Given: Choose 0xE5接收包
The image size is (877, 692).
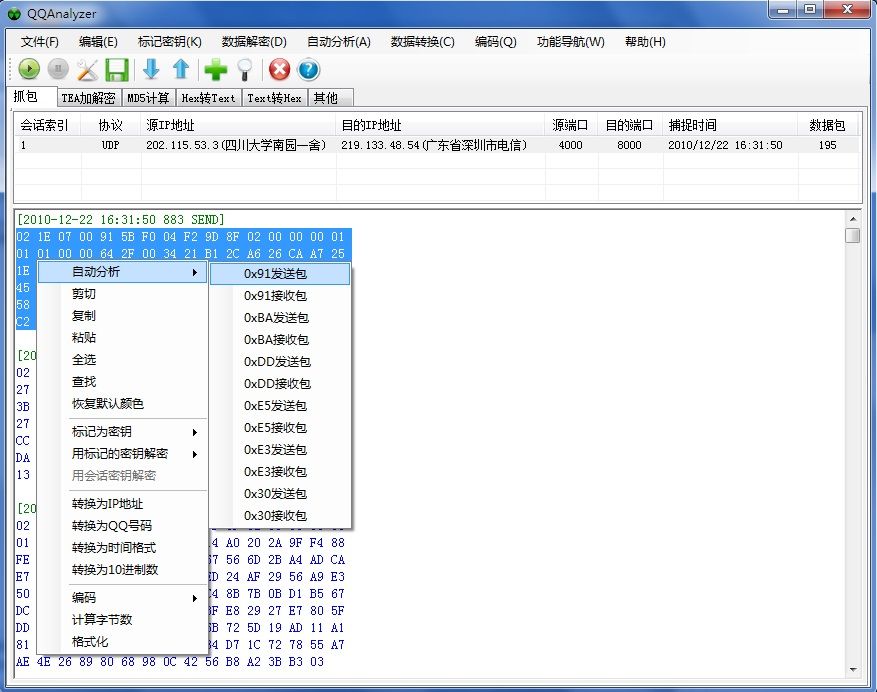Looking at the screenshot, I should pyautogui.click(x=280, y=428).
